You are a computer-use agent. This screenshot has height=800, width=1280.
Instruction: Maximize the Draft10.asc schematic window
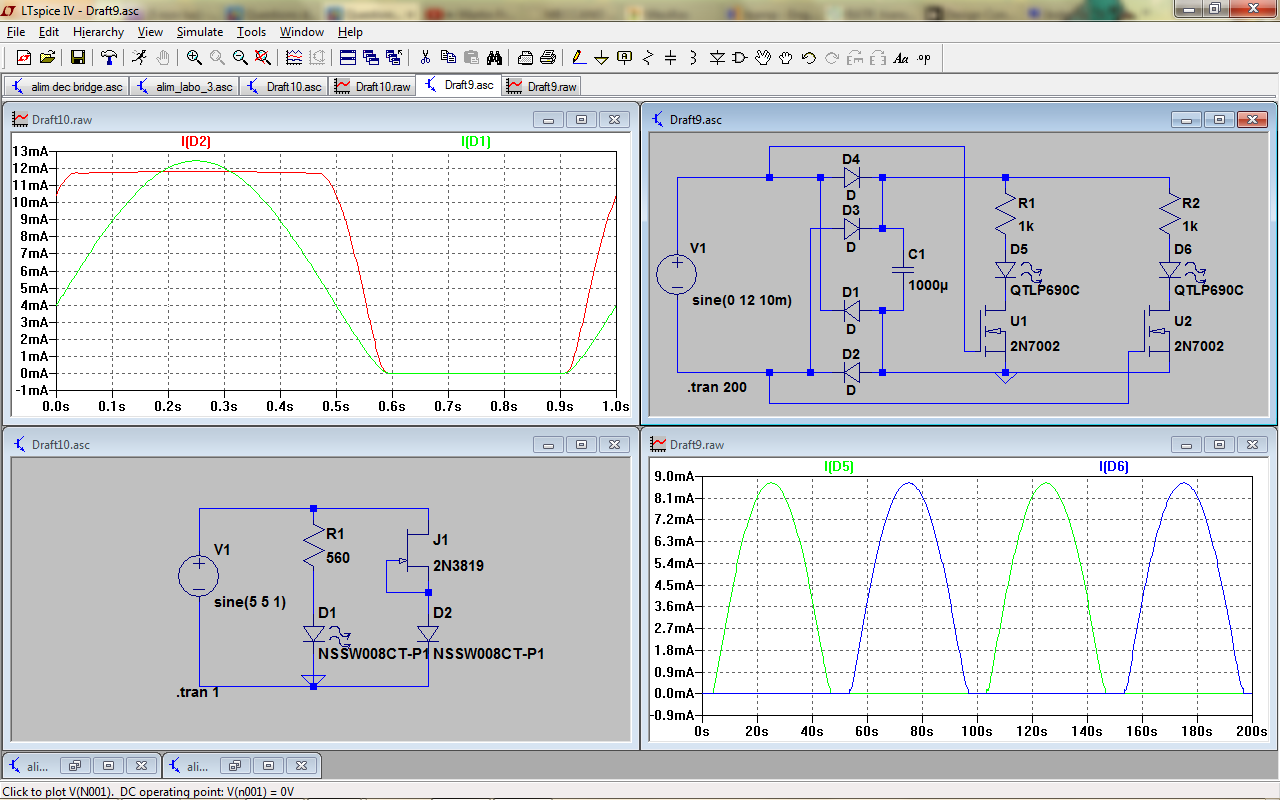581,444
